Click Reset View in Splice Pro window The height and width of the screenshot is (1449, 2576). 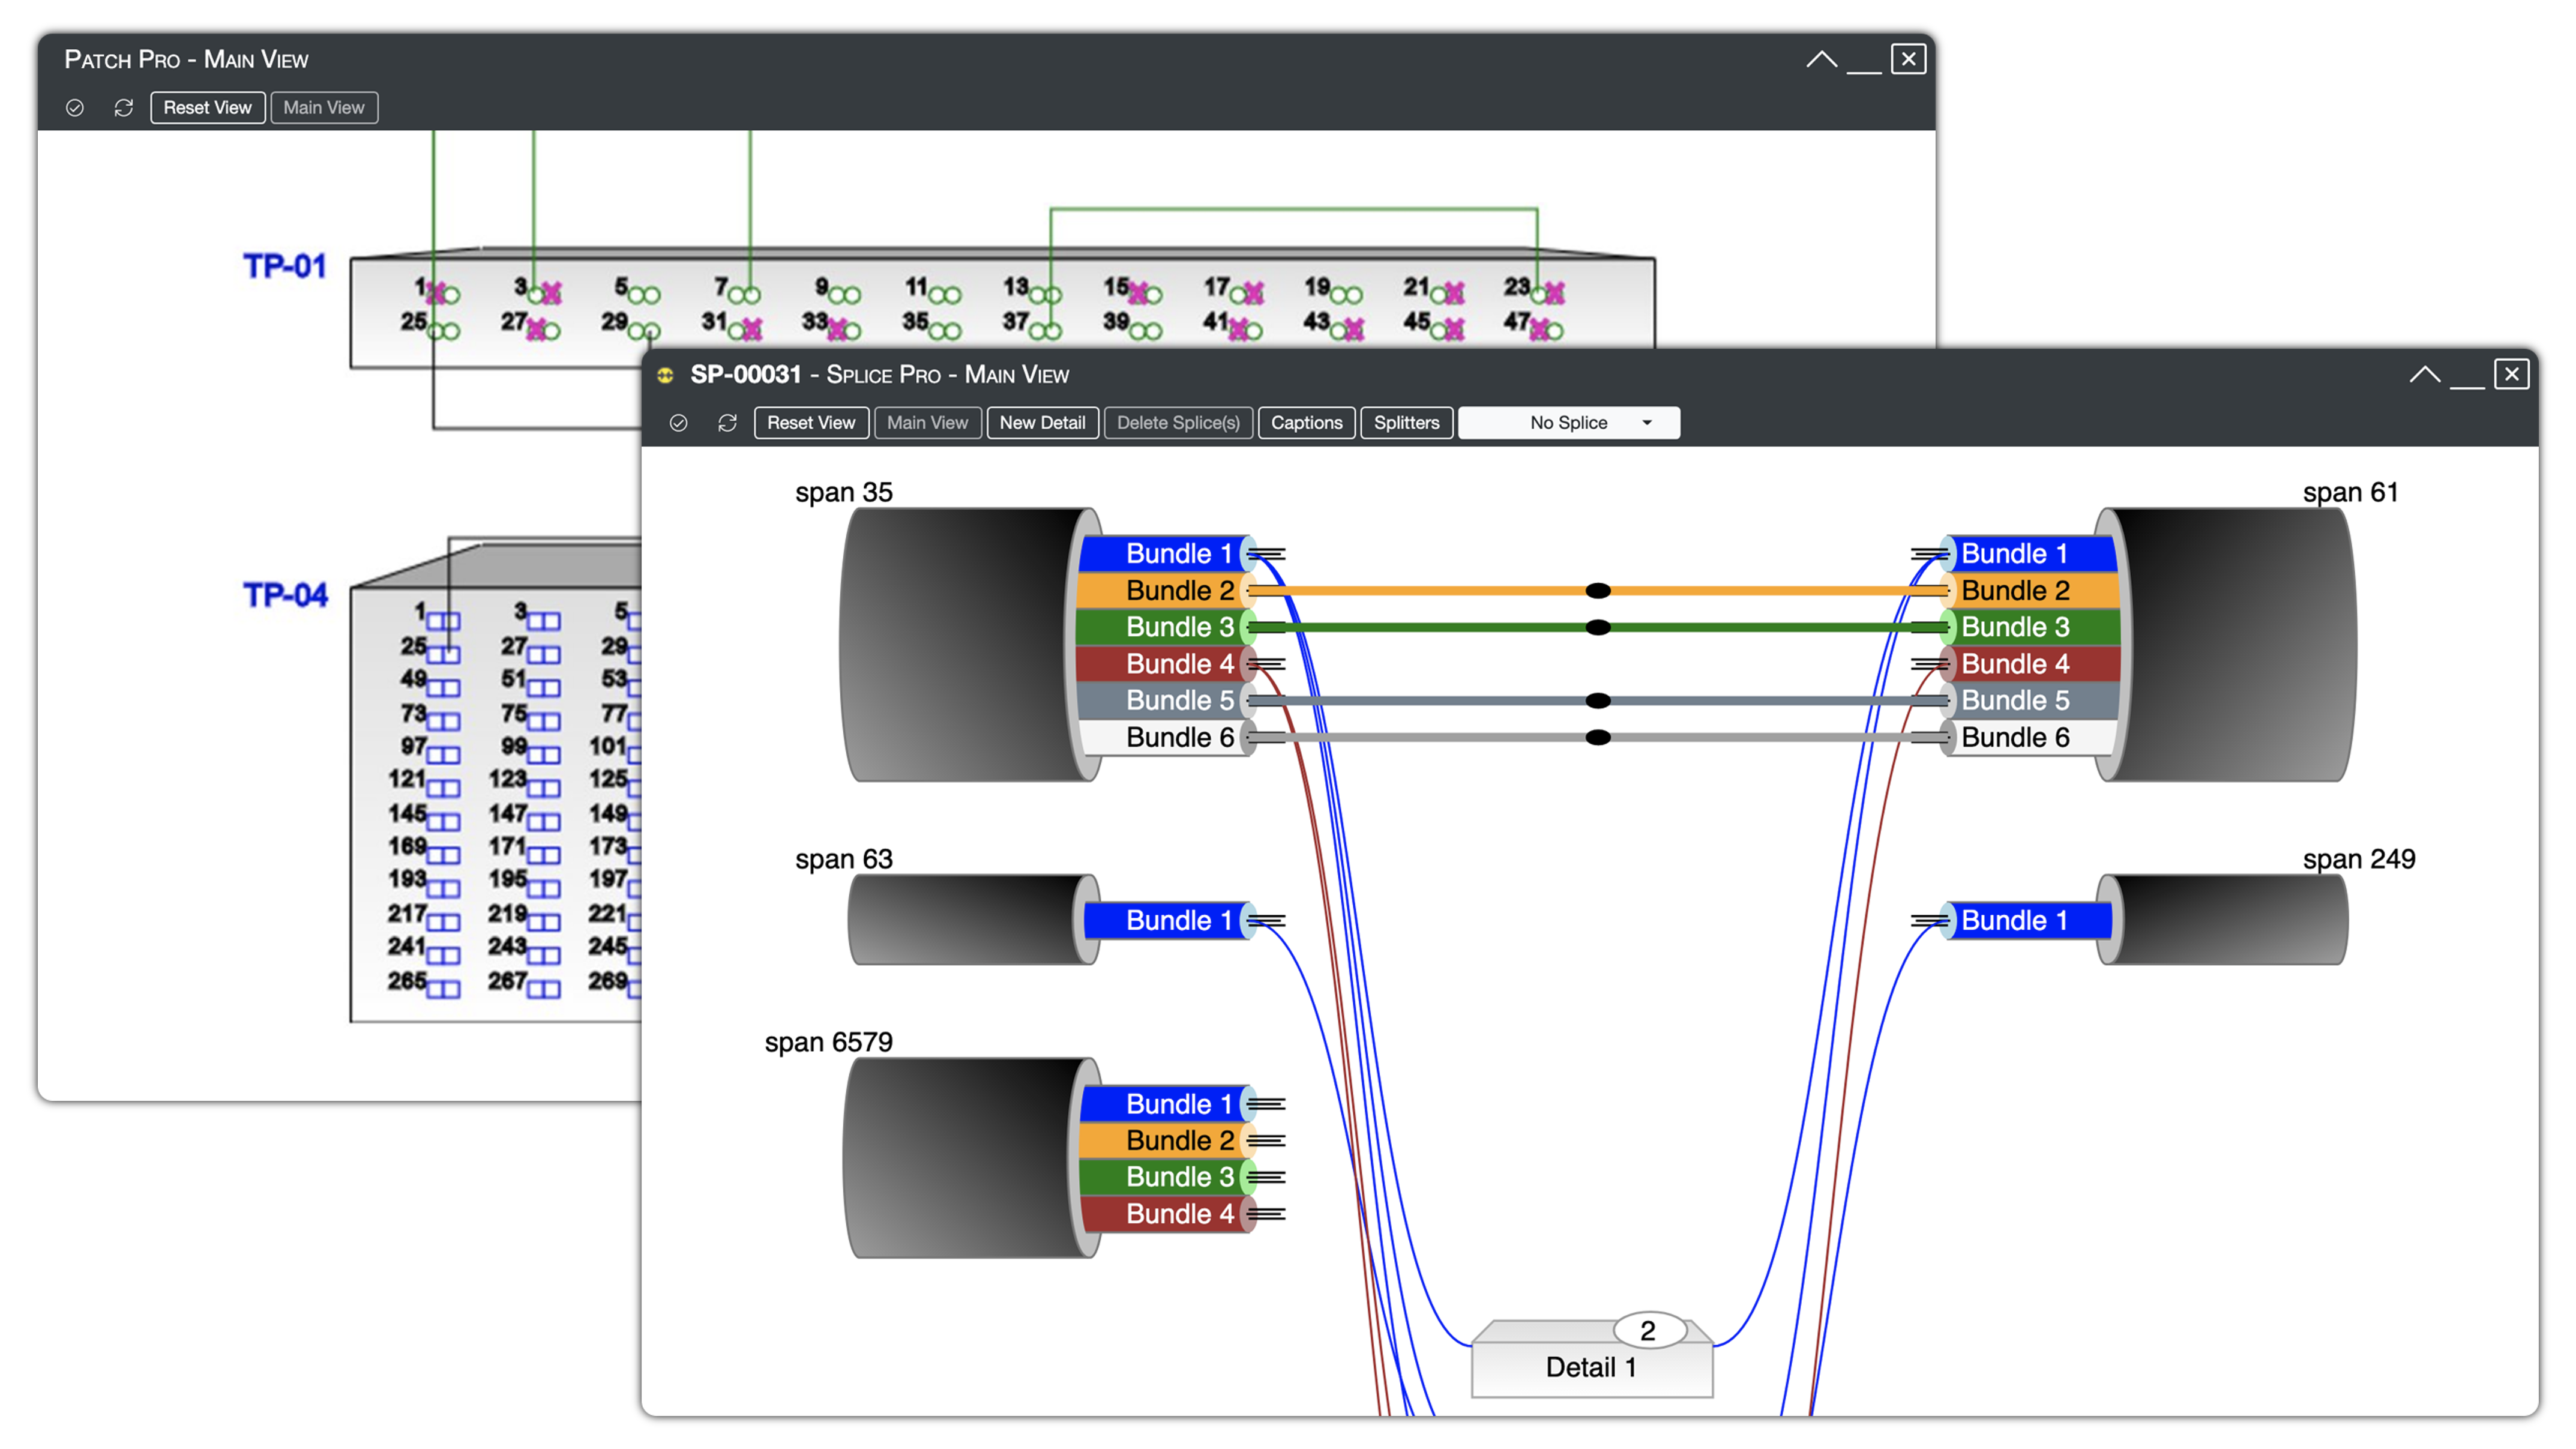[x=811, y=423]
